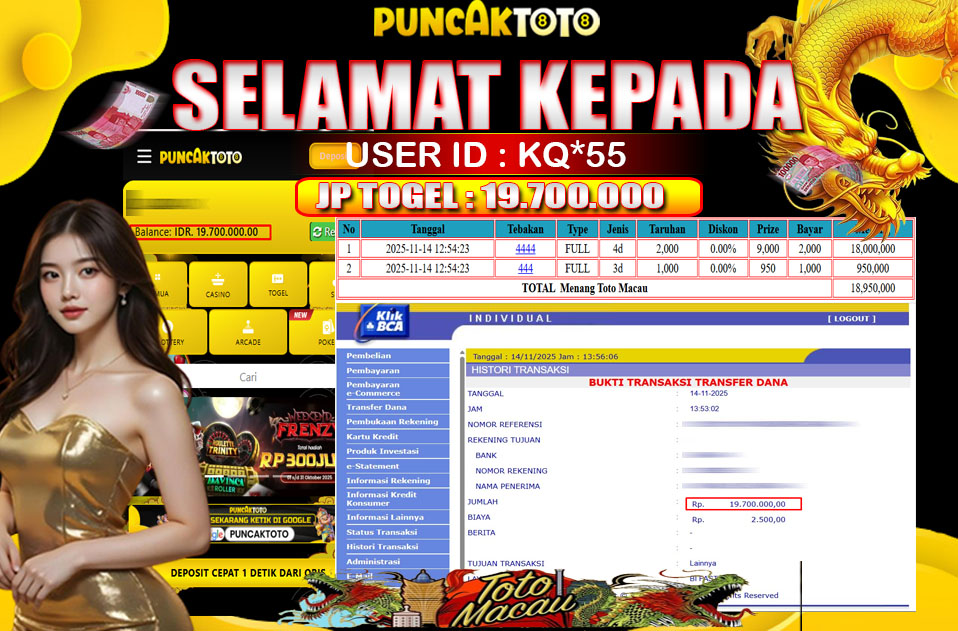Click the balance refresh icon
958x631 pixels.
coord(317,230)
